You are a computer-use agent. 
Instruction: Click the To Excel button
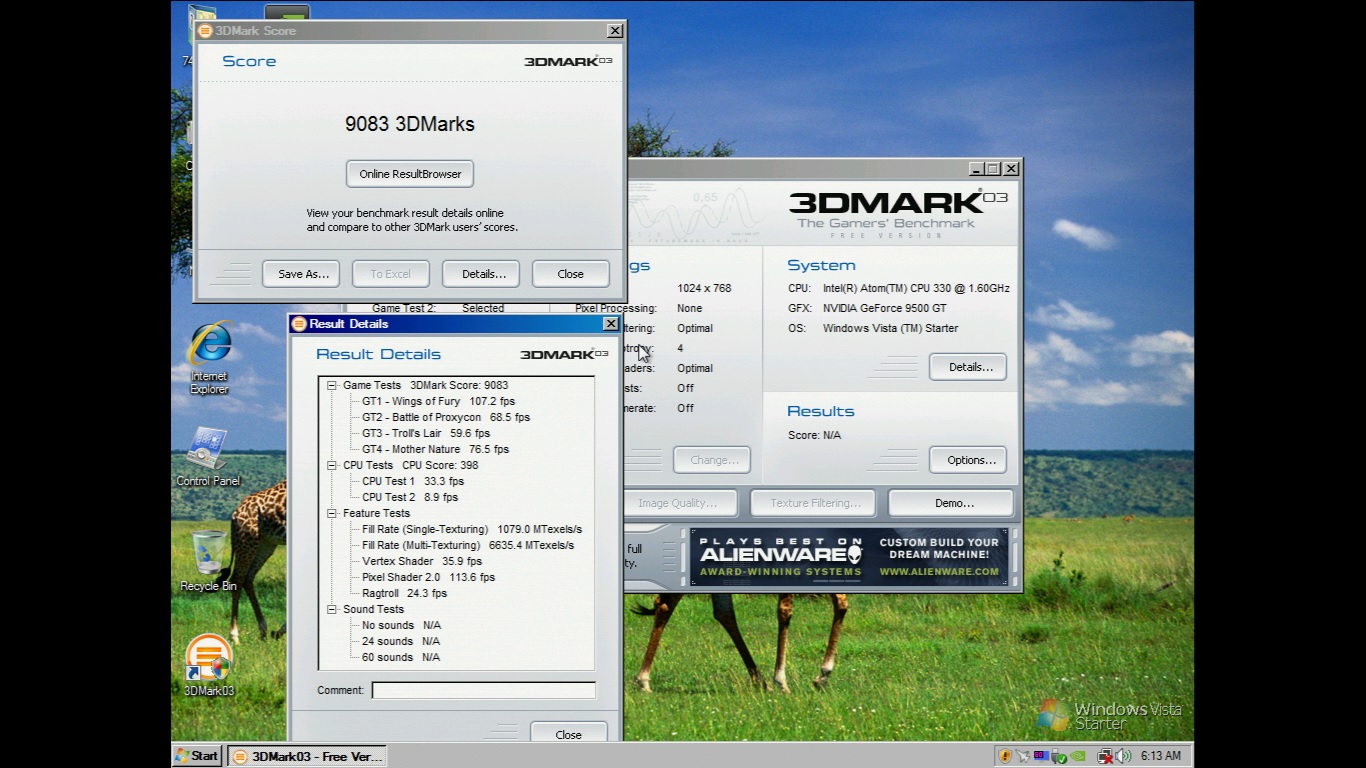pos(391,274)
